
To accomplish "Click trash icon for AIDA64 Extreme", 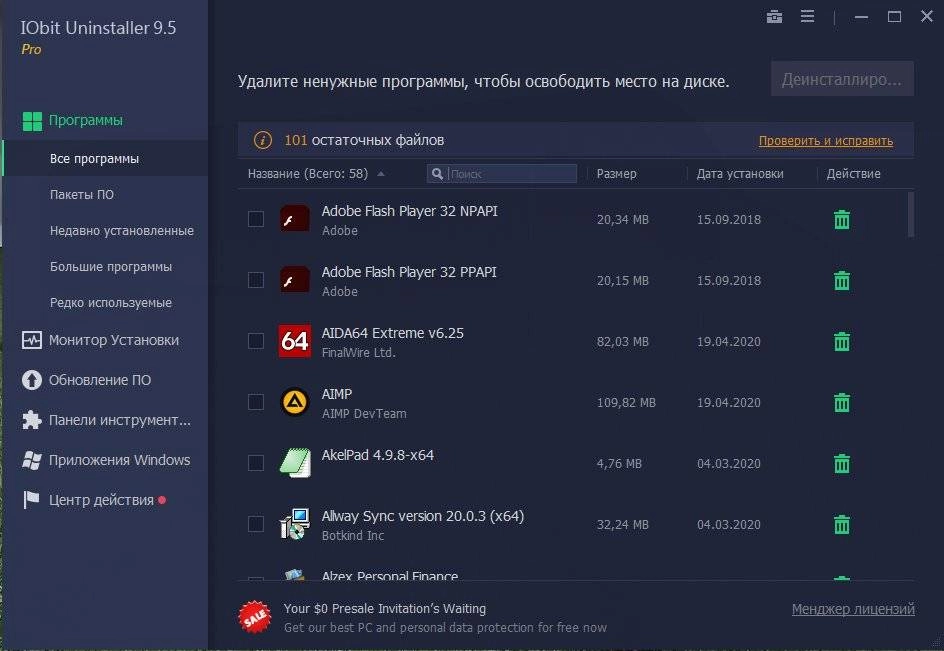I will [842, 341].
